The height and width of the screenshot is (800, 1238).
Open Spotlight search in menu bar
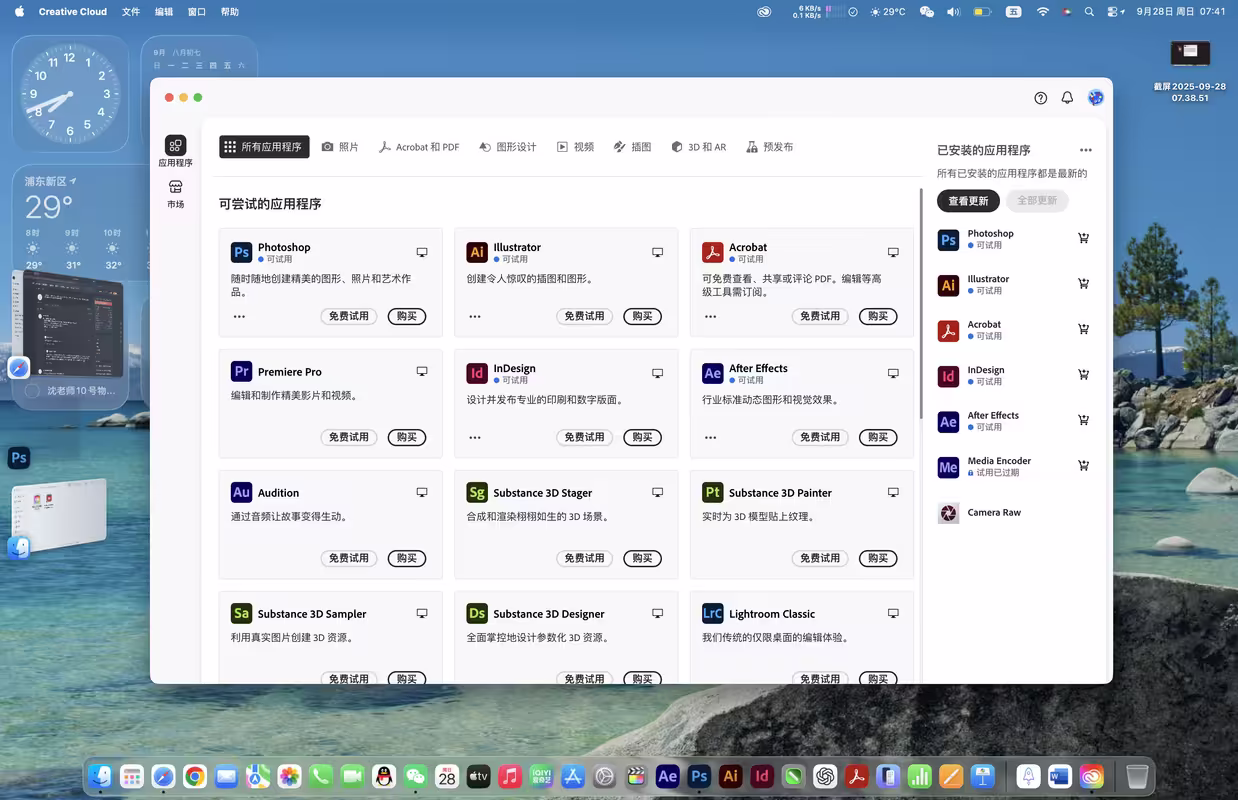click(x=1089, y=12)
